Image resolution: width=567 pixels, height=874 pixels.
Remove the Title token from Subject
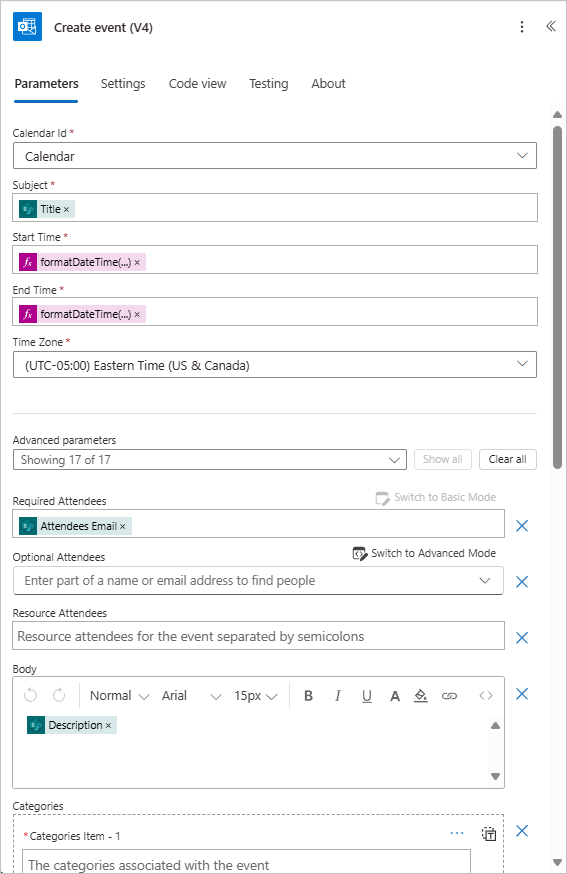pyautogui.click(x=66, y=210)
